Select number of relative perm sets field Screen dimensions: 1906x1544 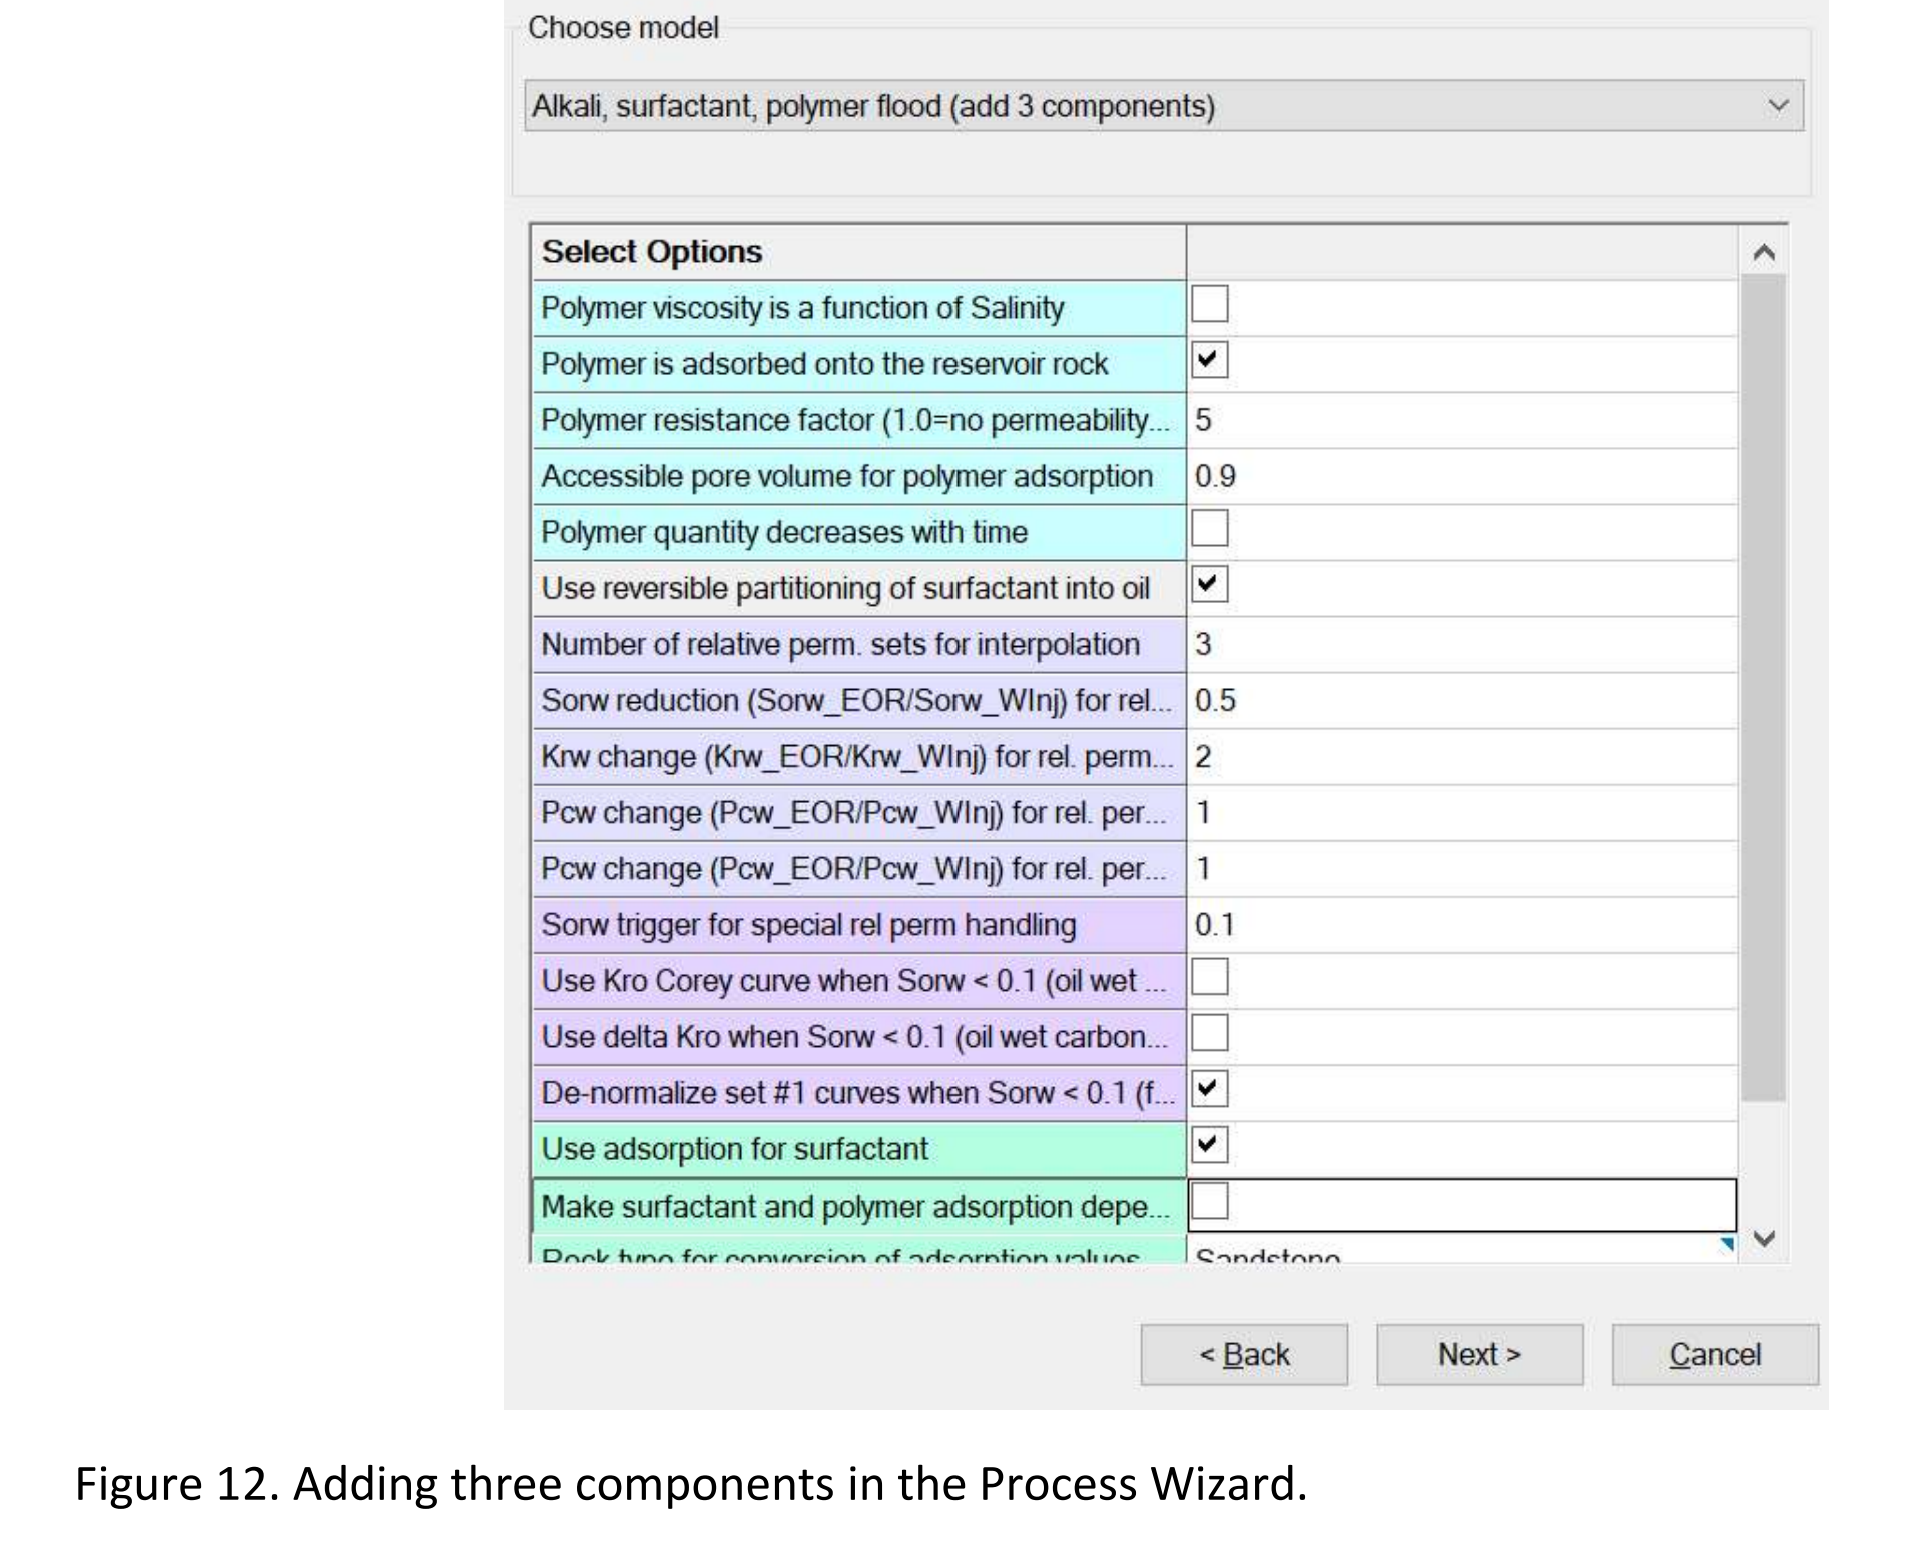1460,644
